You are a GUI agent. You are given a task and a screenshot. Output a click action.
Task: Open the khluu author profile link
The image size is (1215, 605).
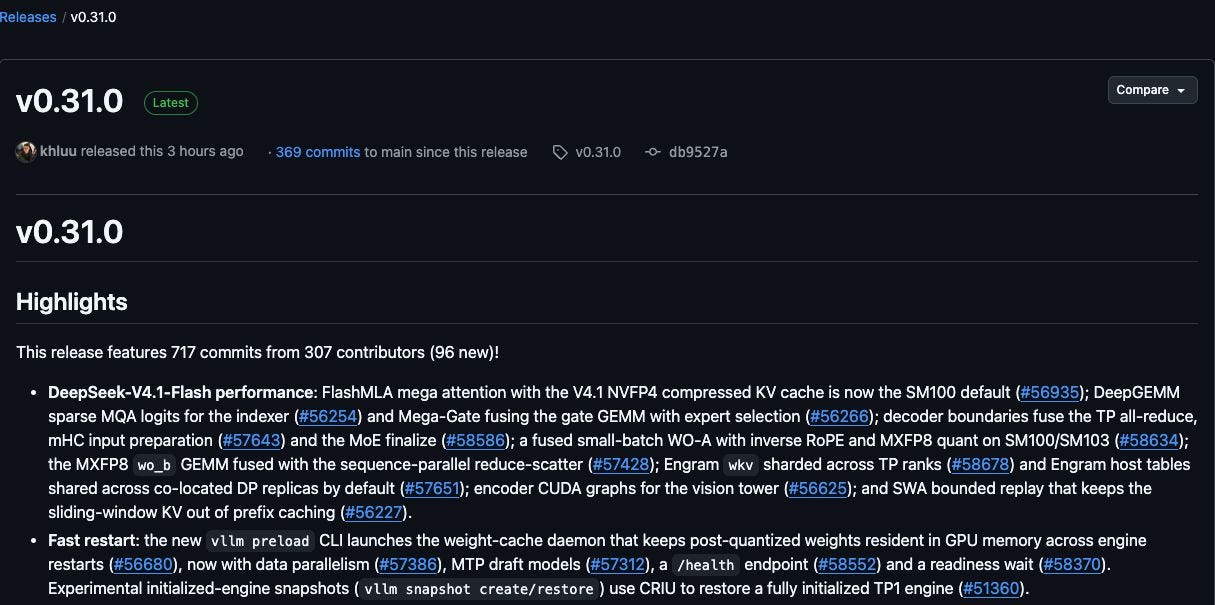tap(58, 151)
